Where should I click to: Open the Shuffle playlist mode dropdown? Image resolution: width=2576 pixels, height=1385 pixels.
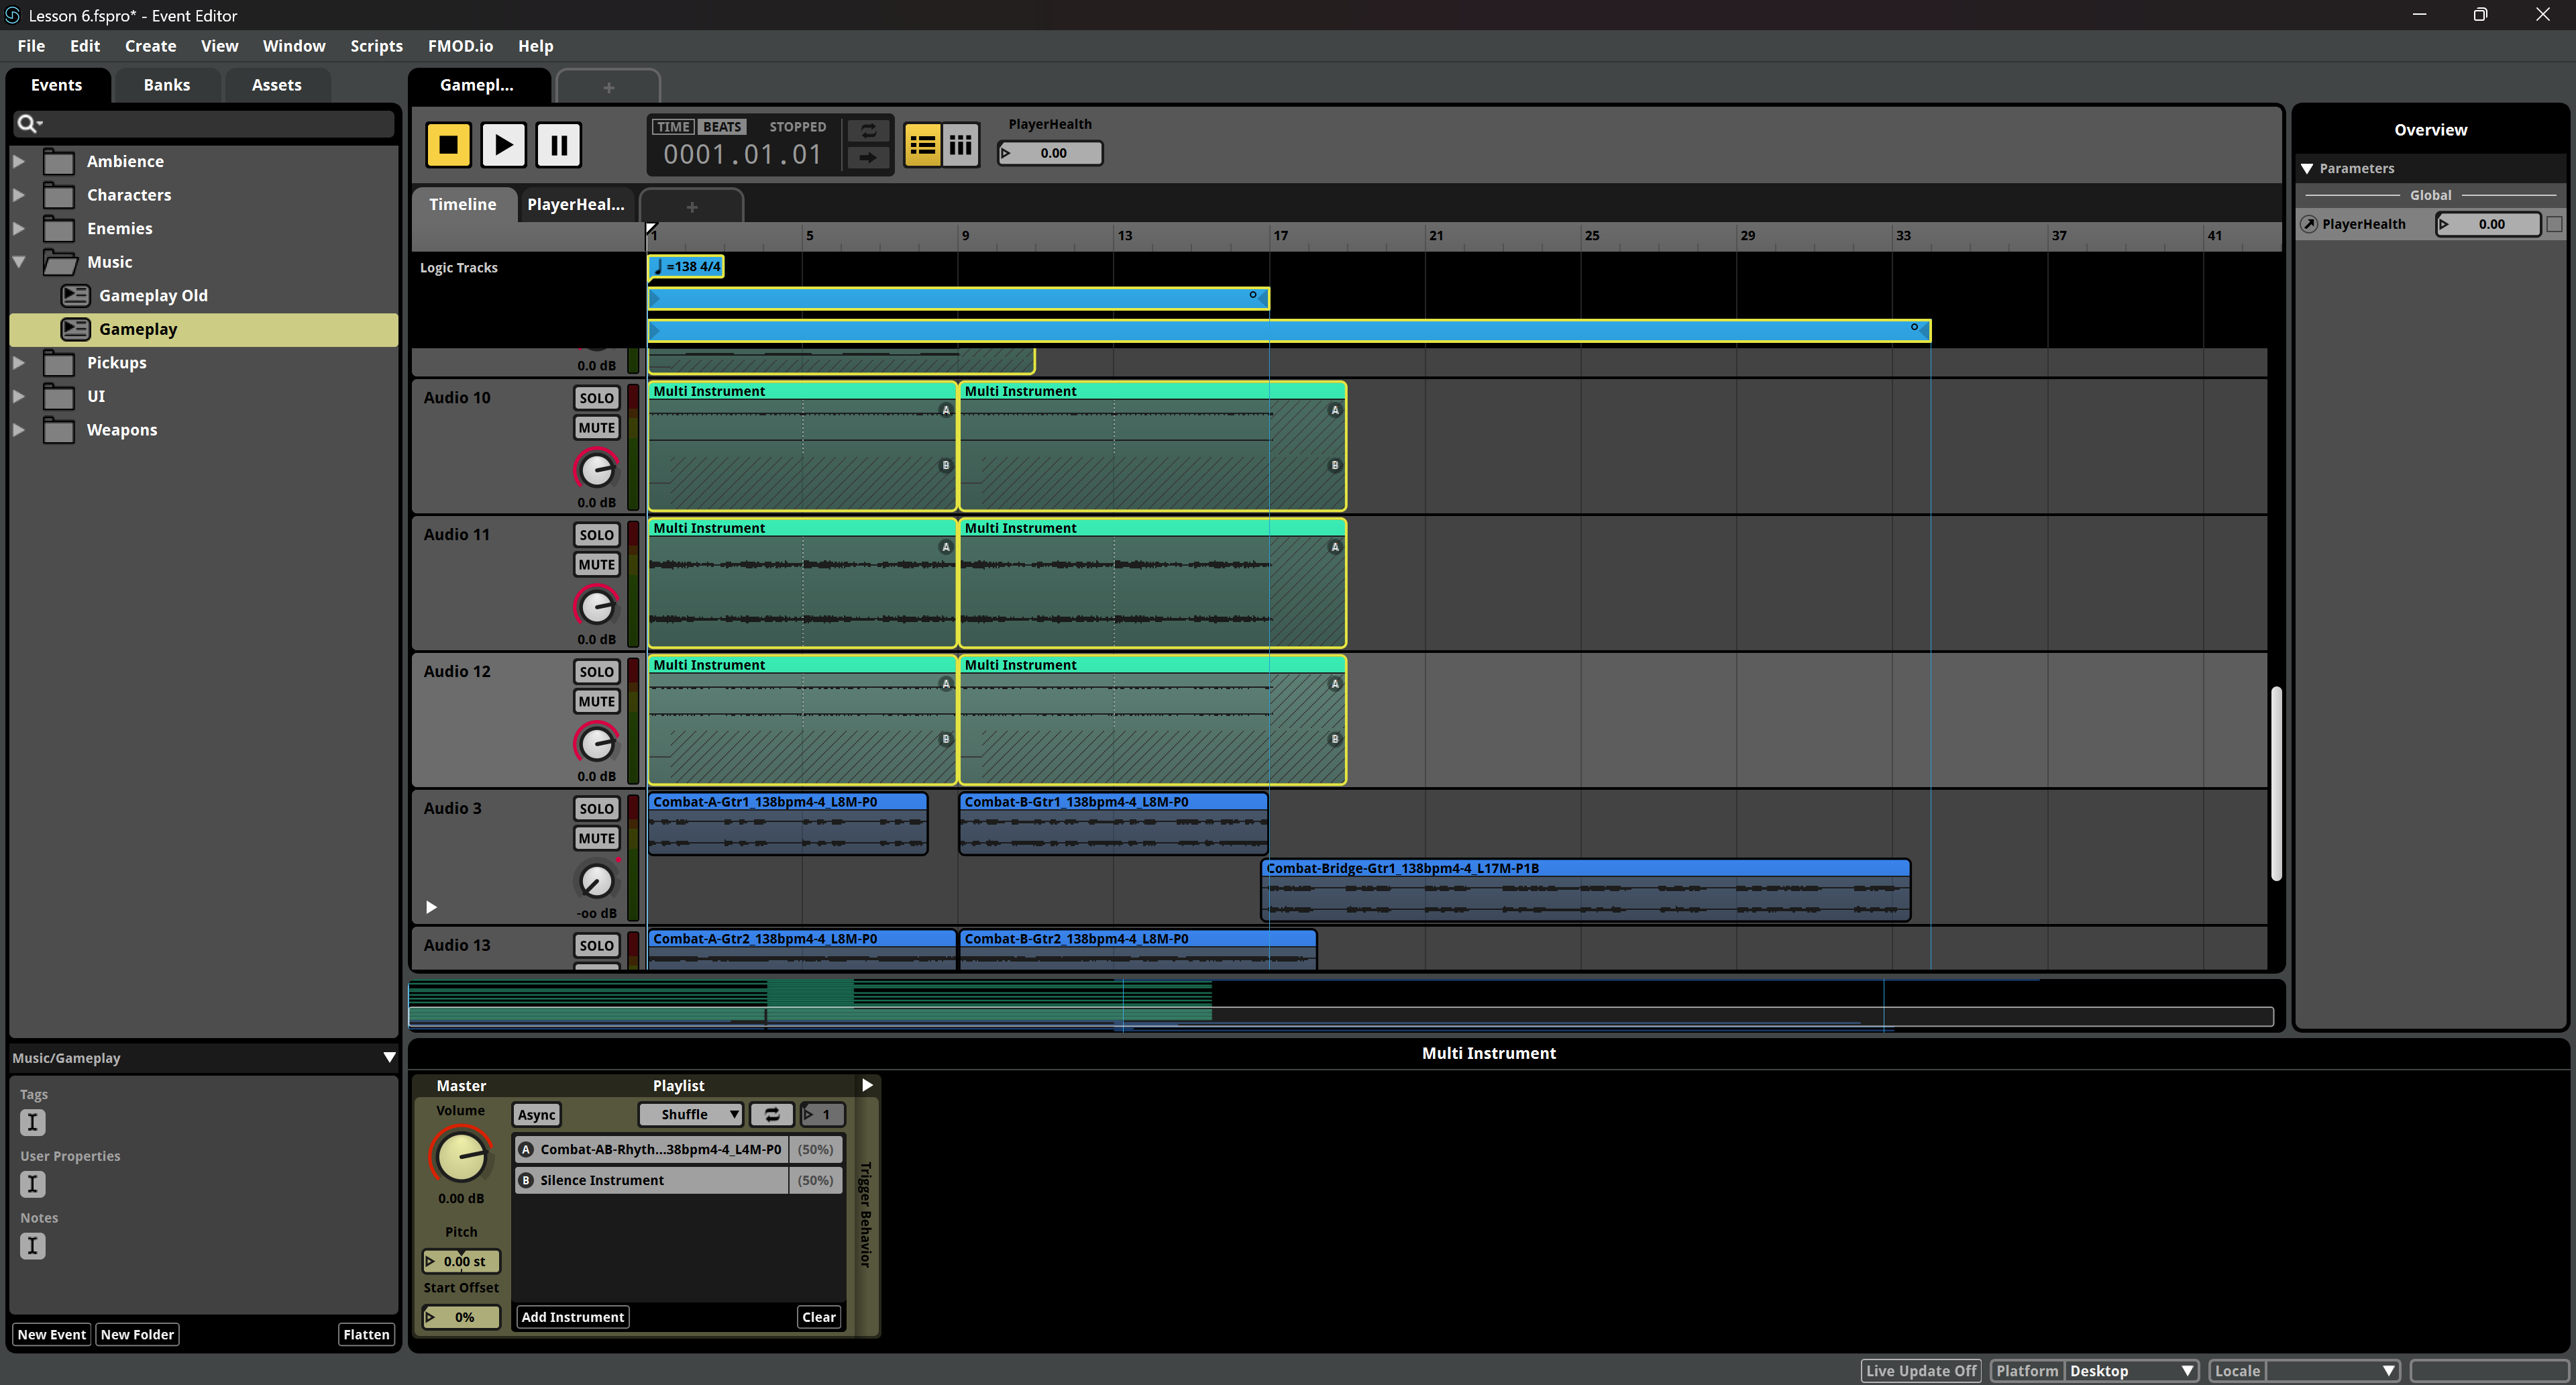[691, 1114]
